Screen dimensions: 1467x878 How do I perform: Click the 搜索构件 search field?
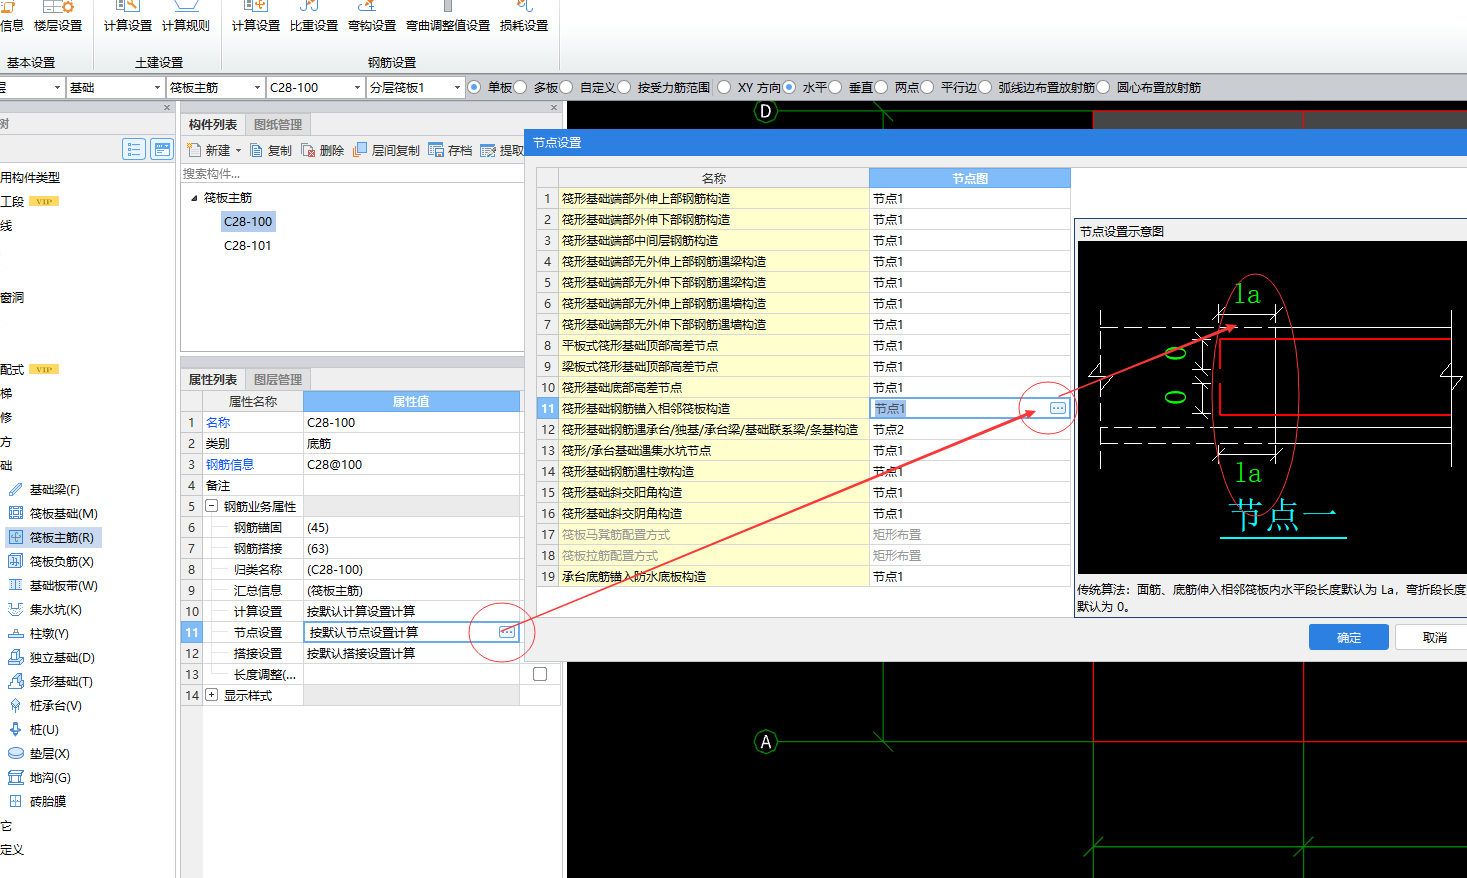point(352,174)
